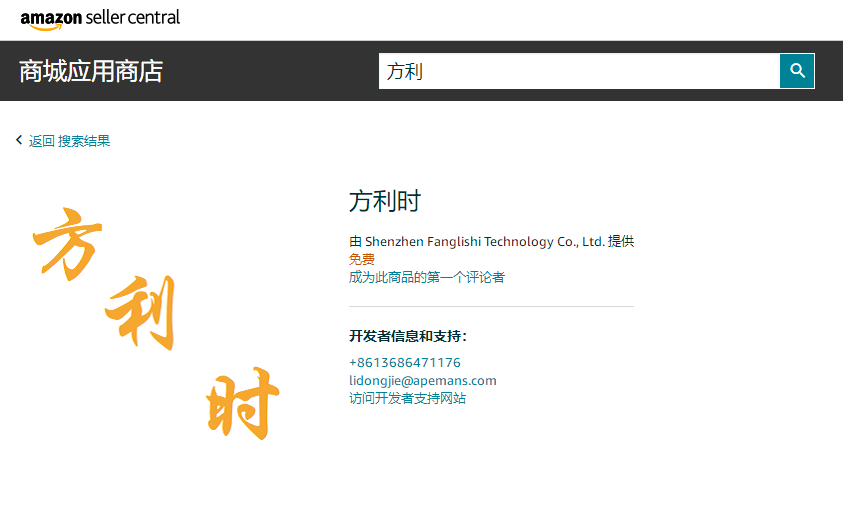This screenshot has height=523, width=843.
Task: Click the magnifier search button
Action: (x=797, y=71)
